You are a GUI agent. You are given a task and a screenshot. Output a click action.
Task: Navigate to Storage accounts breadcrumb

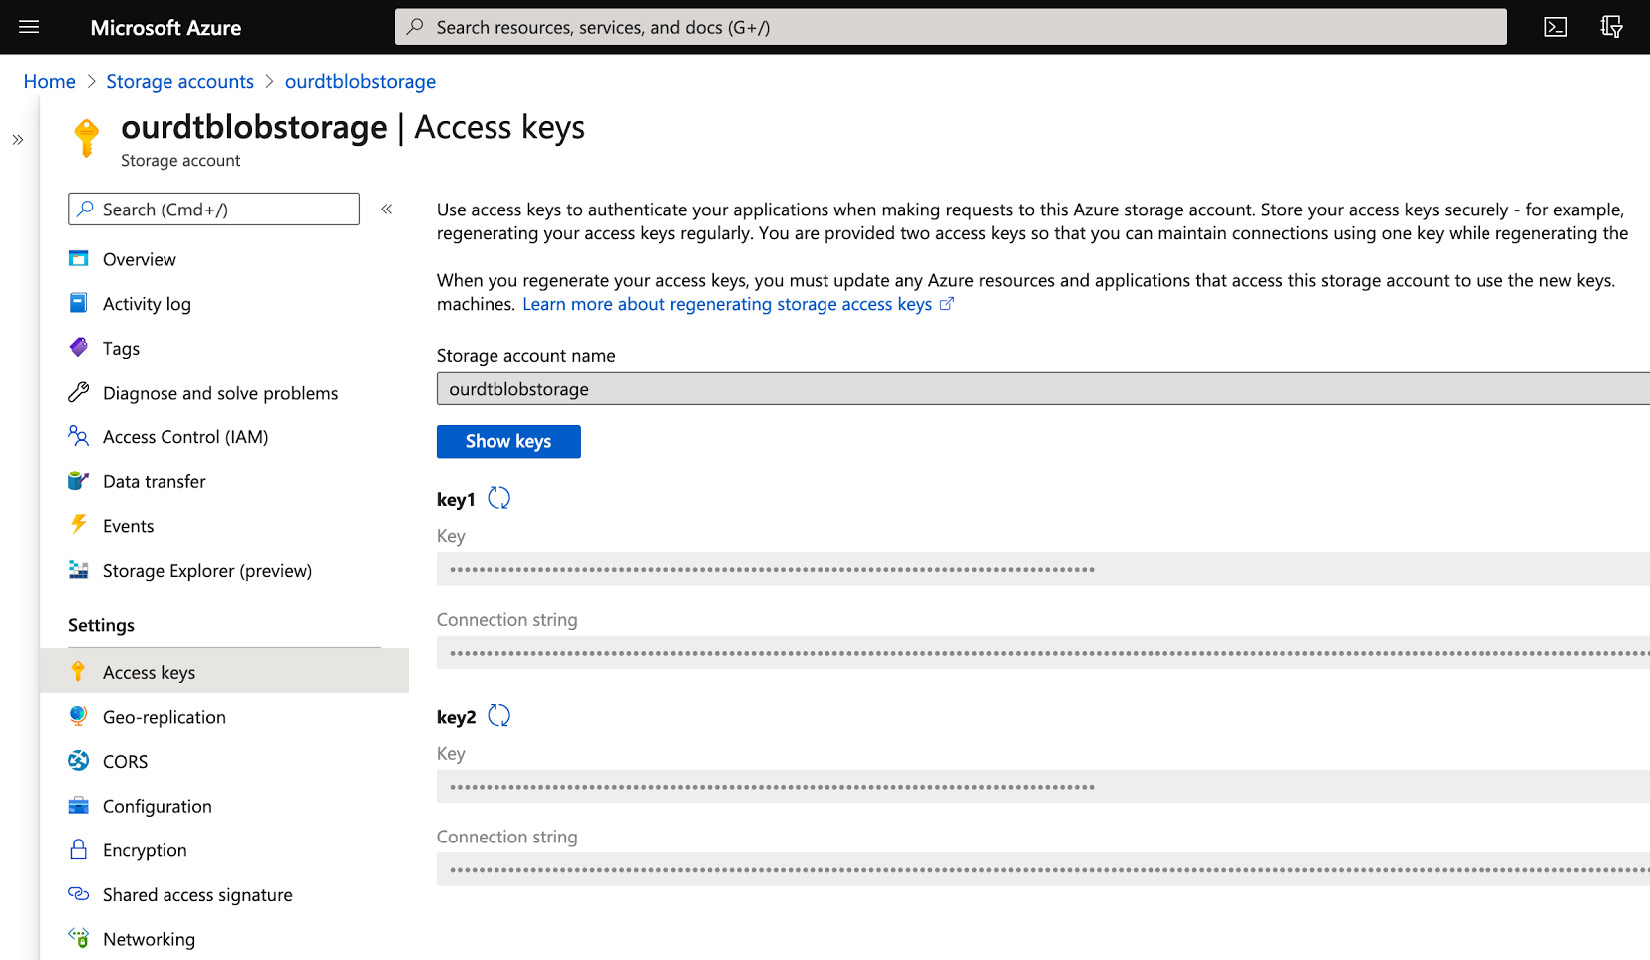(x=180, y=81)
